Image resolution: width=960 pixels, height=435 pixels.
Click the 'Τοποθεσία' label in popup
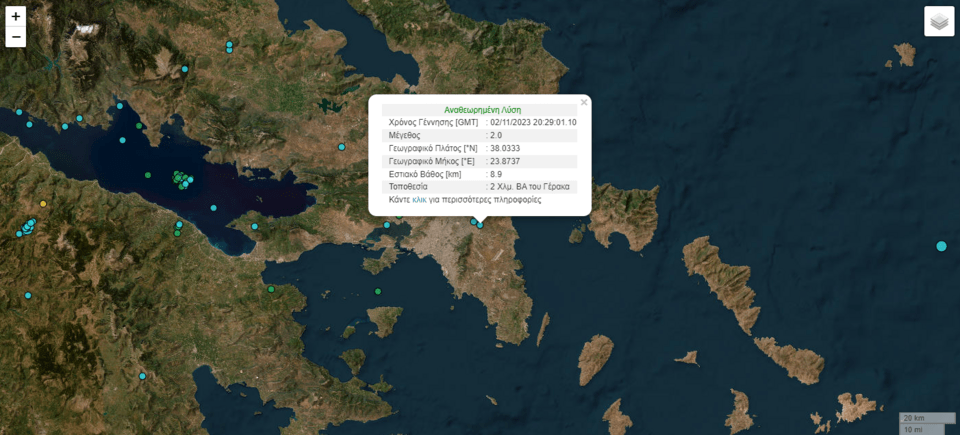click(x=408, y=187)
